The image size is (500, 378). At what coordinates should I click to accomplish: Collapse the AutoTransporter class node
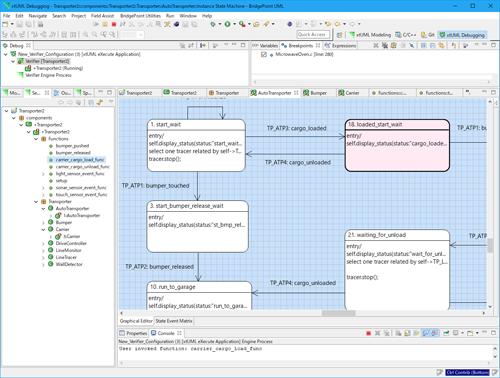point(43,208)
